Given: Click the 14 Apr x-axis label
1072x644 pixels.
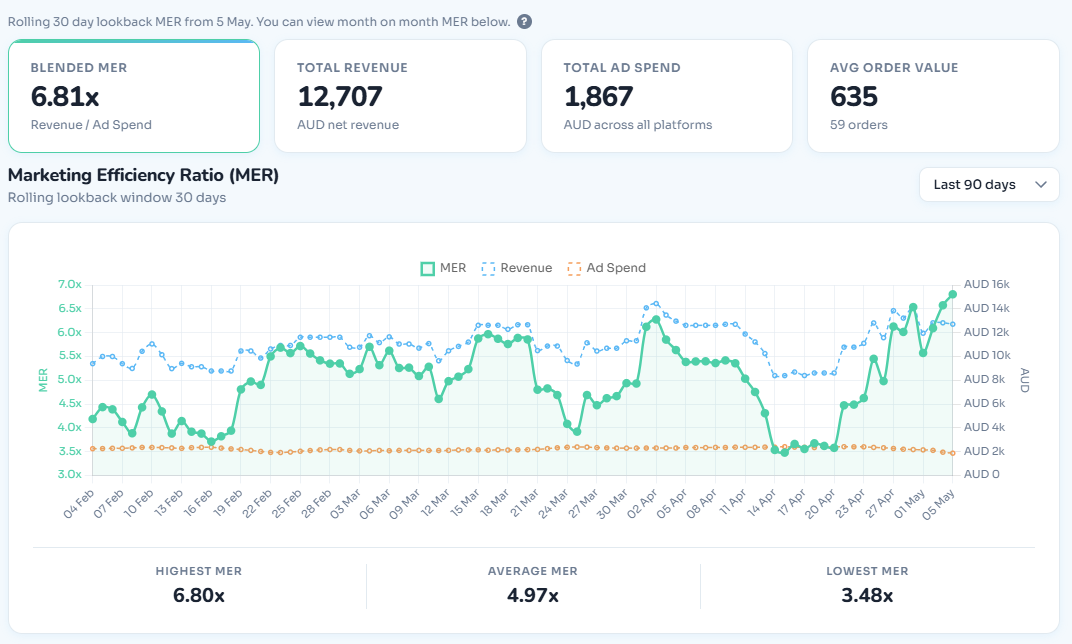Looking at the screenshot, I should (x=762, y=503).
